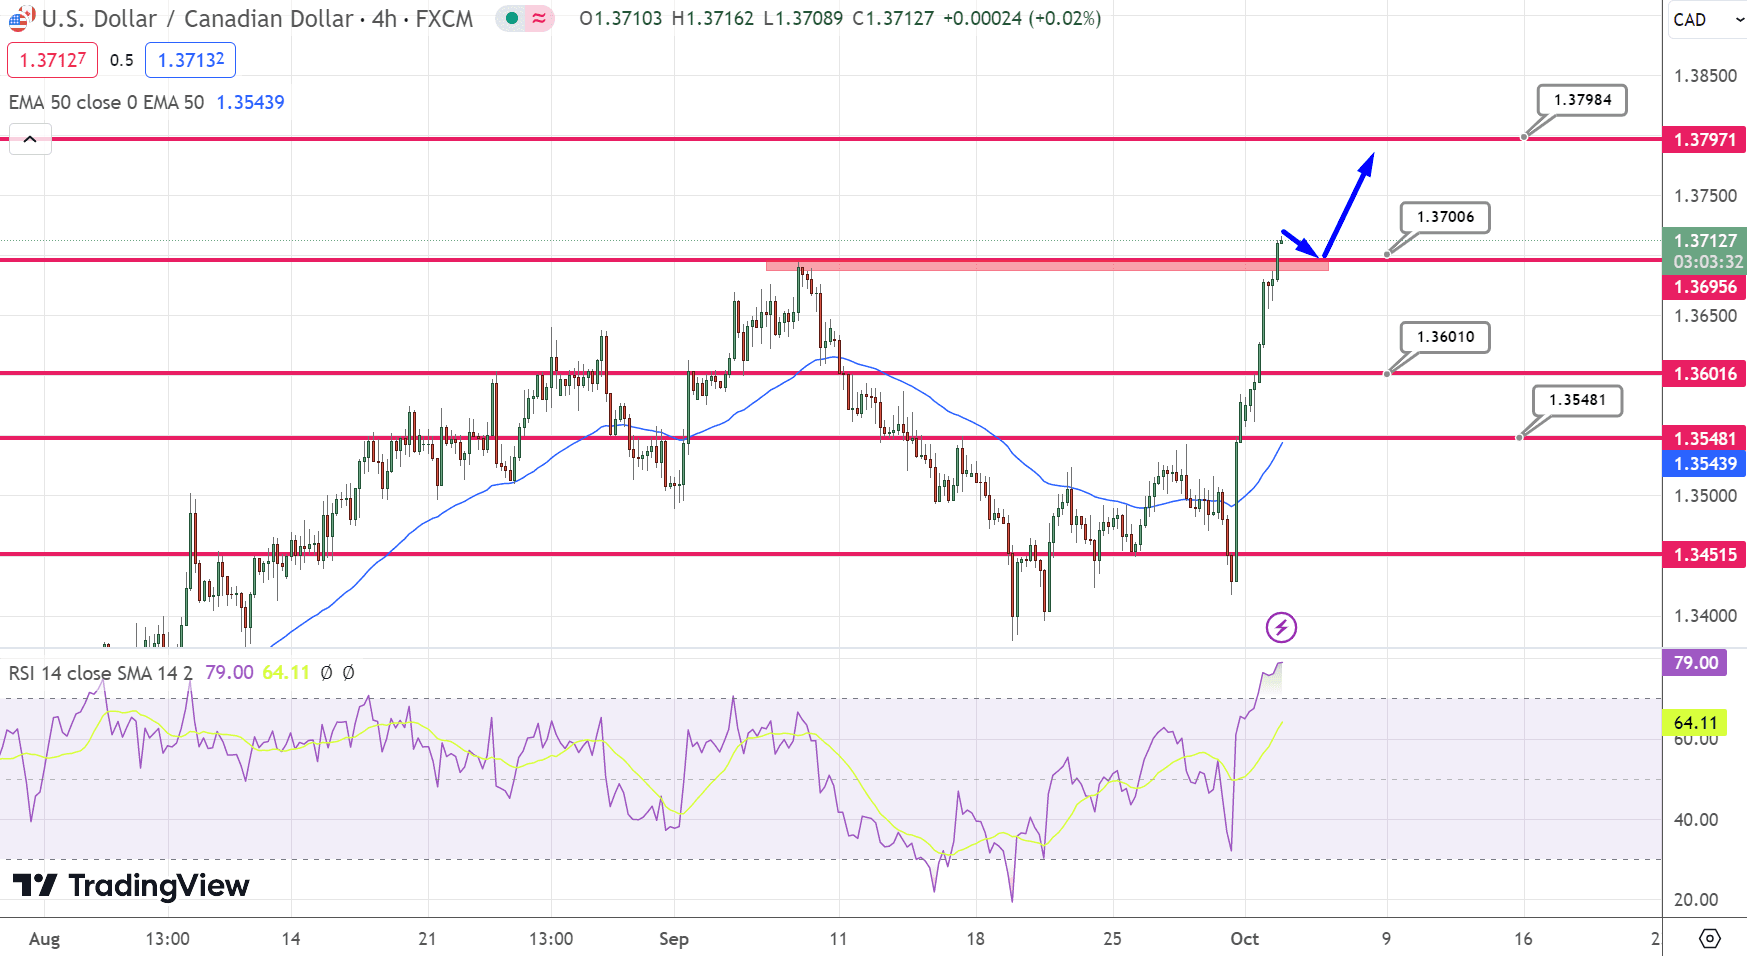This screenshot has width=1747, height=956.
Task: Click the RSI value 79.00 in legend
Action: tap(229, 673)
